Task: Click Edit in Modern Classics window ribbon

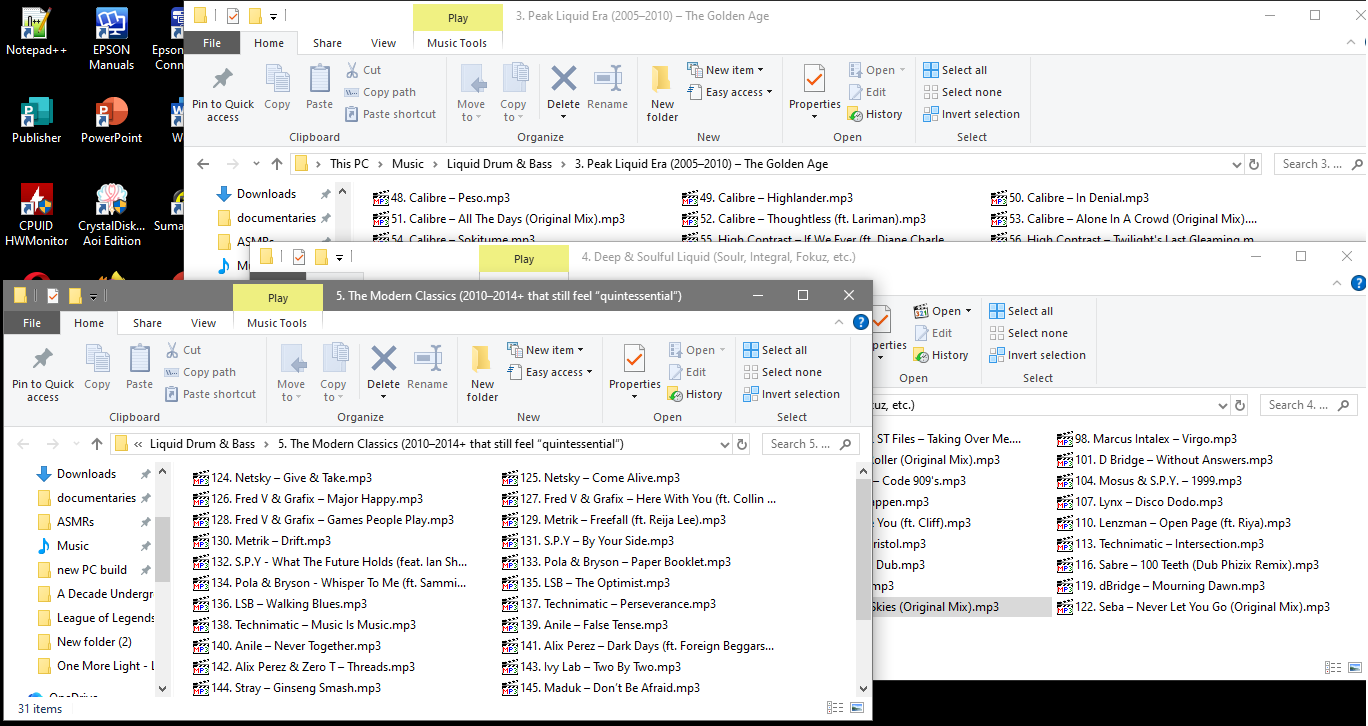Action: [x=688, y=372]
